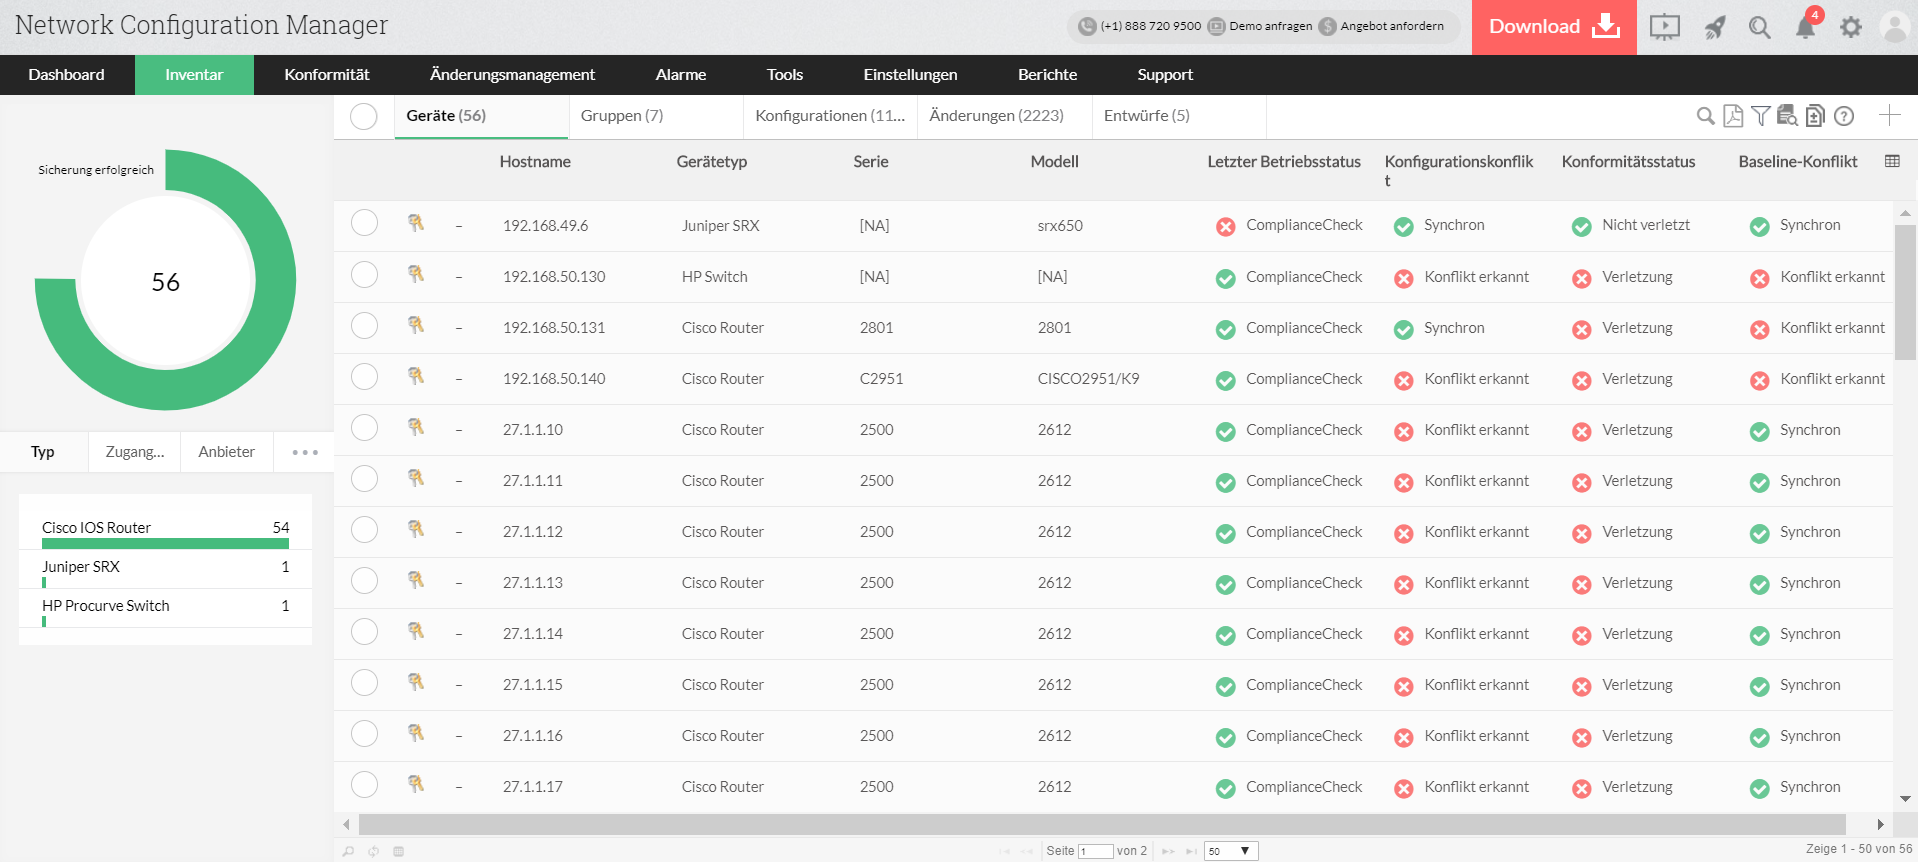Screen dimensions: 1918x862
Task: Click the Download button
Action: click(1554, 27)
